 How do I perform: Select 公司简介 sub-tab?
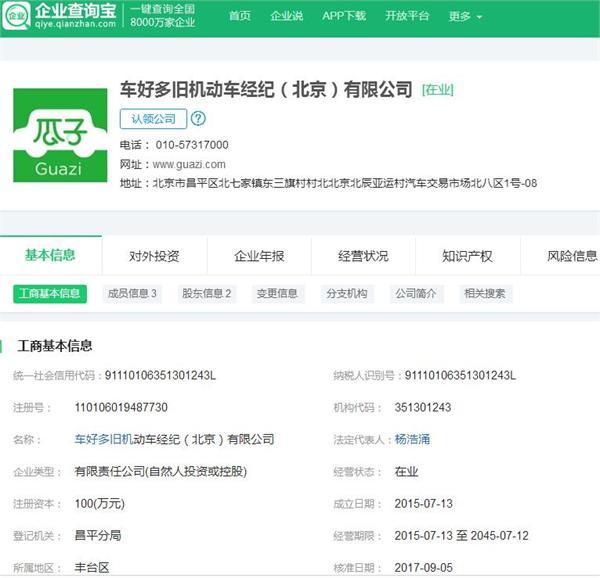click(416, 294)
